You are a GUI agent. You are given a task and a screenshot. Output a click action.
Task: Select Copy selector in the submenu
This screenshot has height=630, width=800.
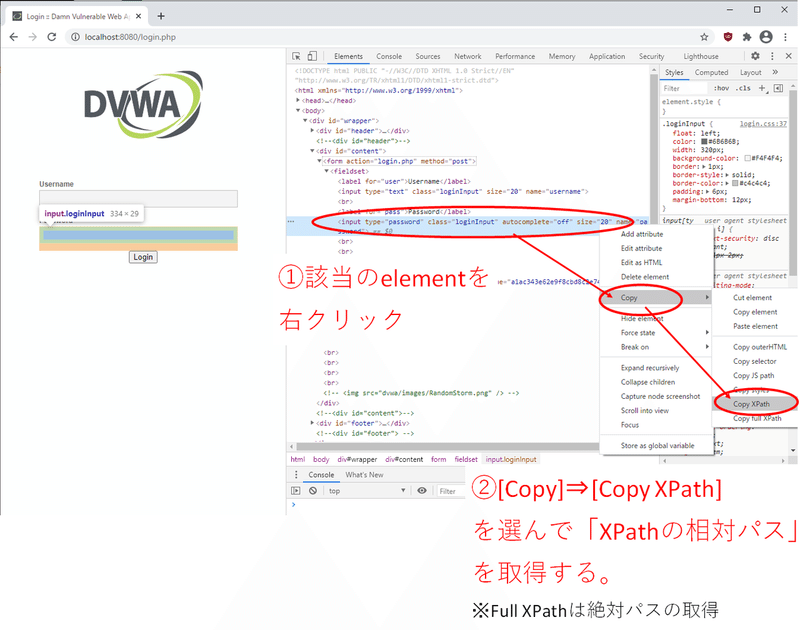(755, 361)
